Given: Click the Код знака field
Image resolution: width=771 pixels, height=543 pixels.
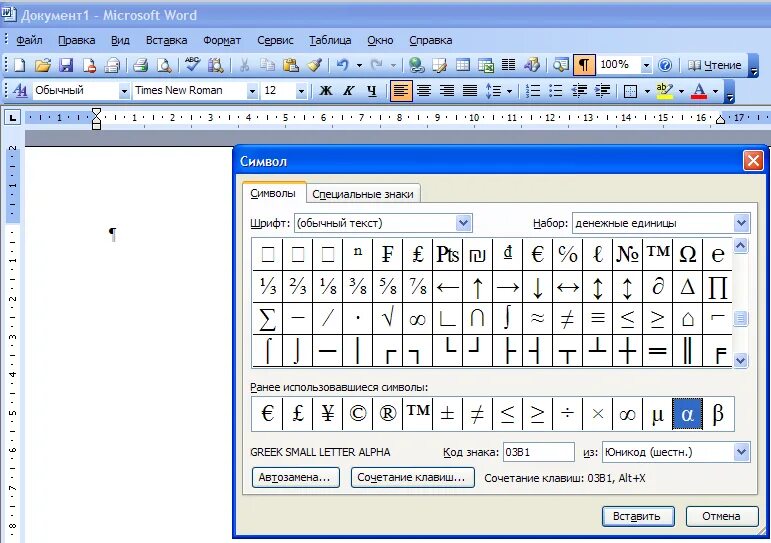Looking at the screenshot, I should [x=538, y=452].
